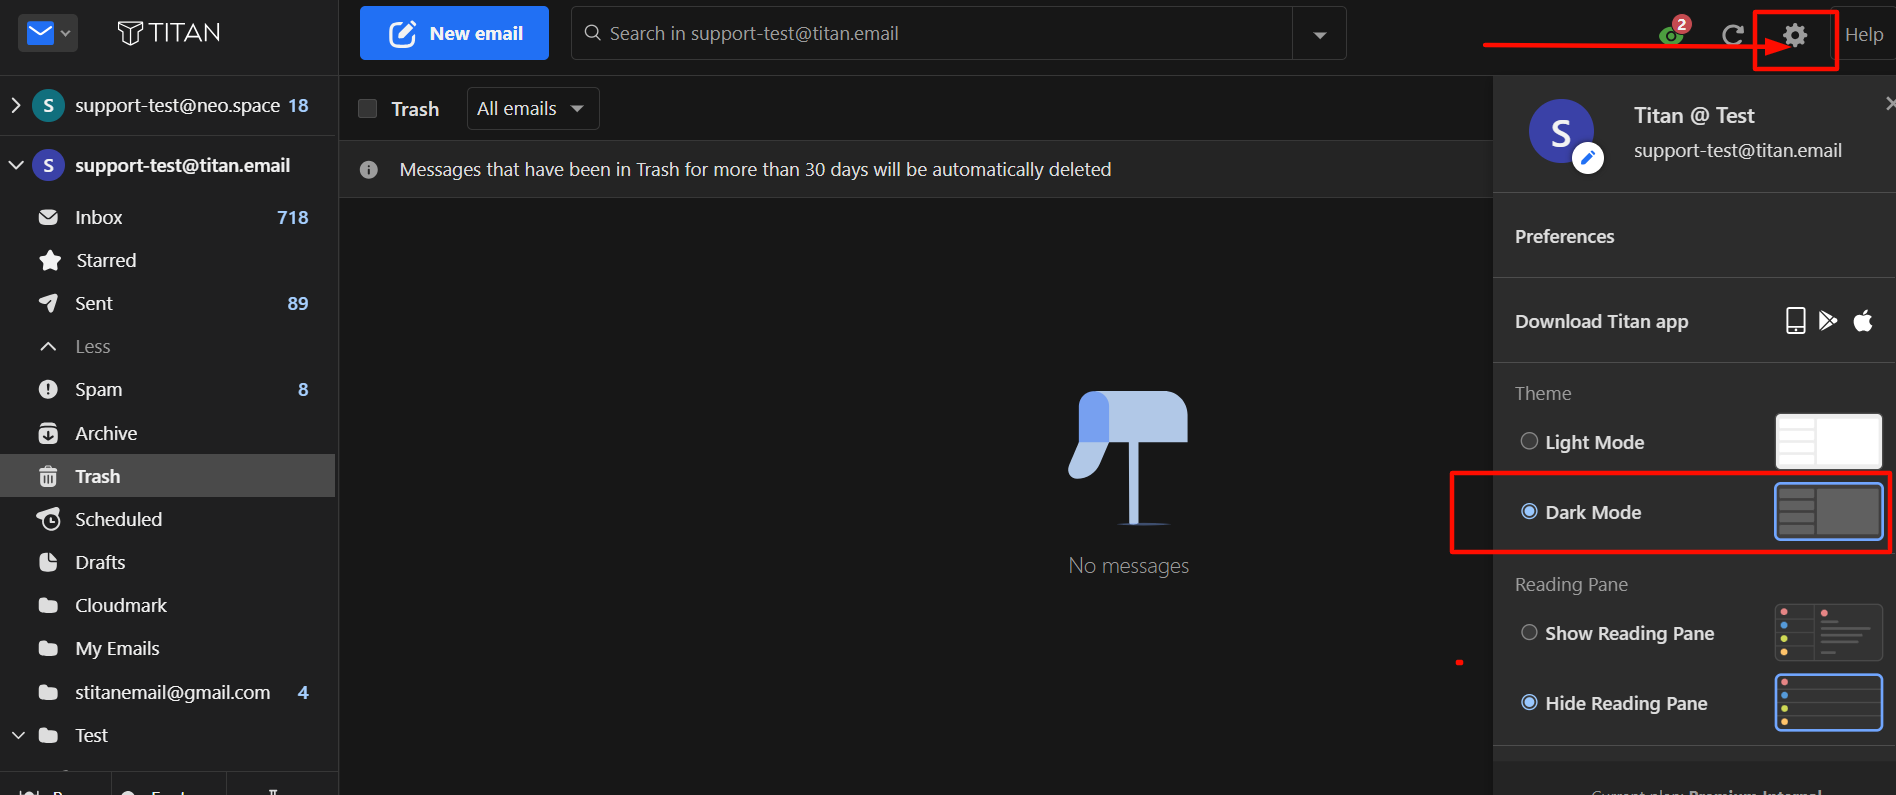Viewport: 1896px width, 795px height.
Task: Click Download Titan app label
Action: (1601, 321)
